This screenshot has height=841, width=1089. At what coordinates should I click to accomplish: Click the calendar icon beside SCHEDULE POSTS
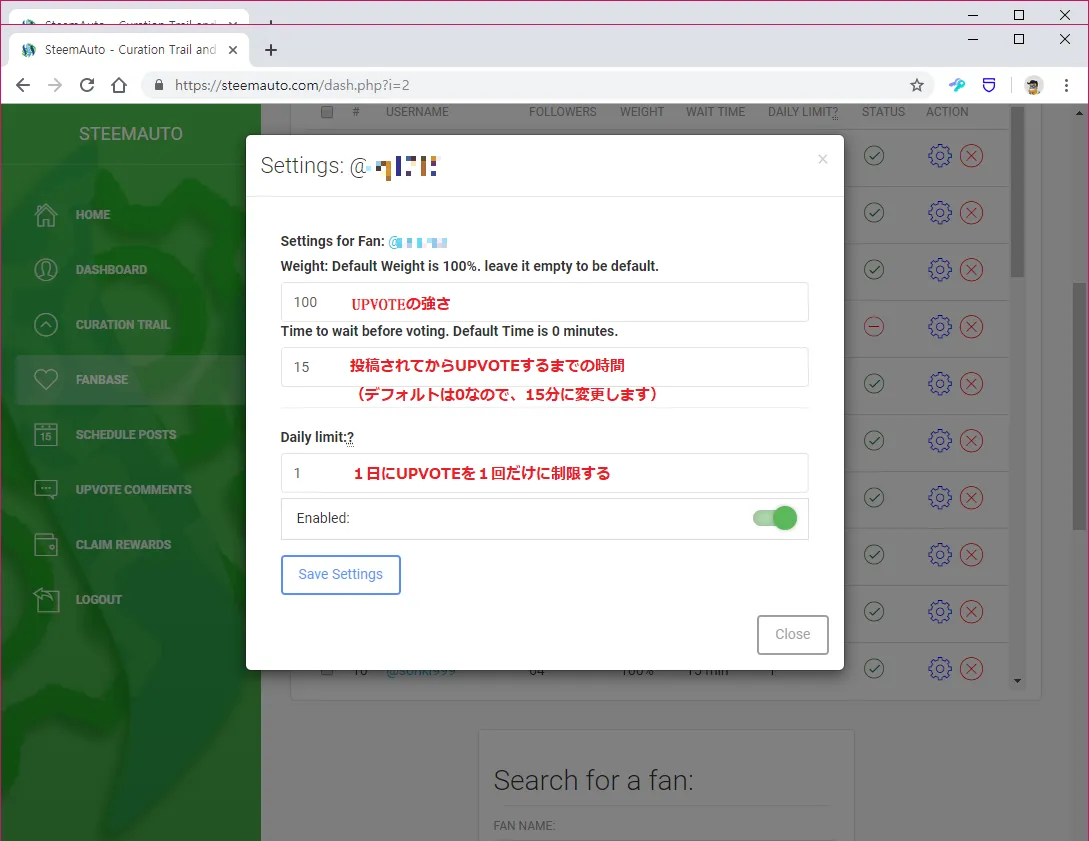click(x=46, y=435)
